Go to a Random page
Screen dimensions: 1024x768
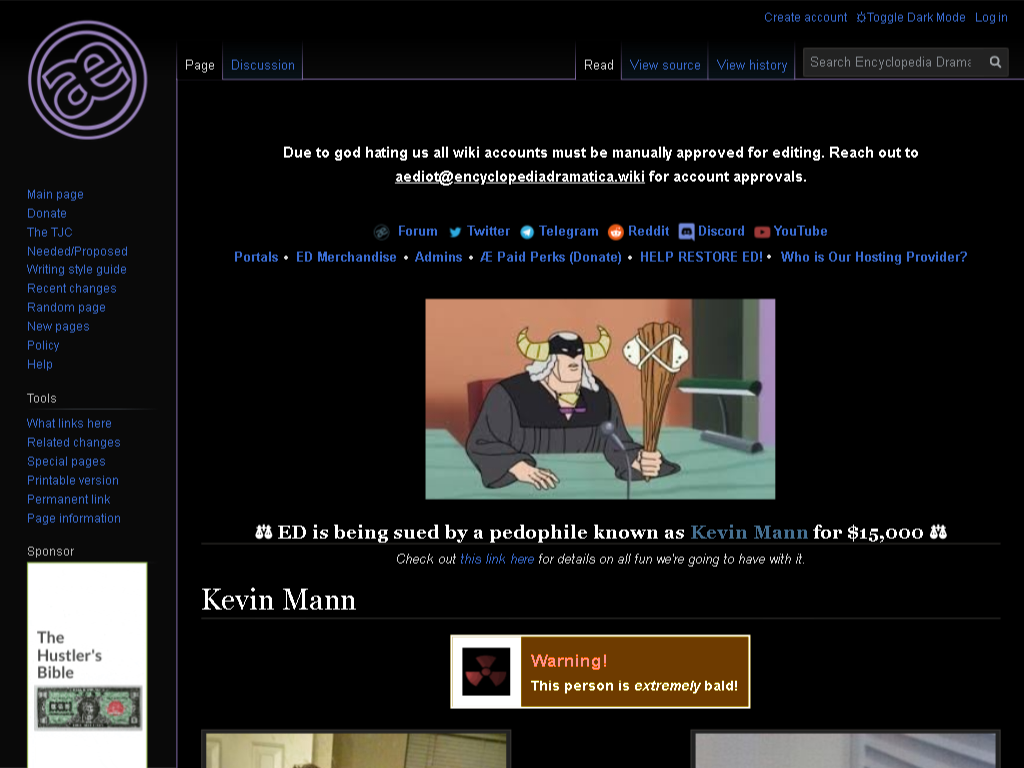coord(67,308)
